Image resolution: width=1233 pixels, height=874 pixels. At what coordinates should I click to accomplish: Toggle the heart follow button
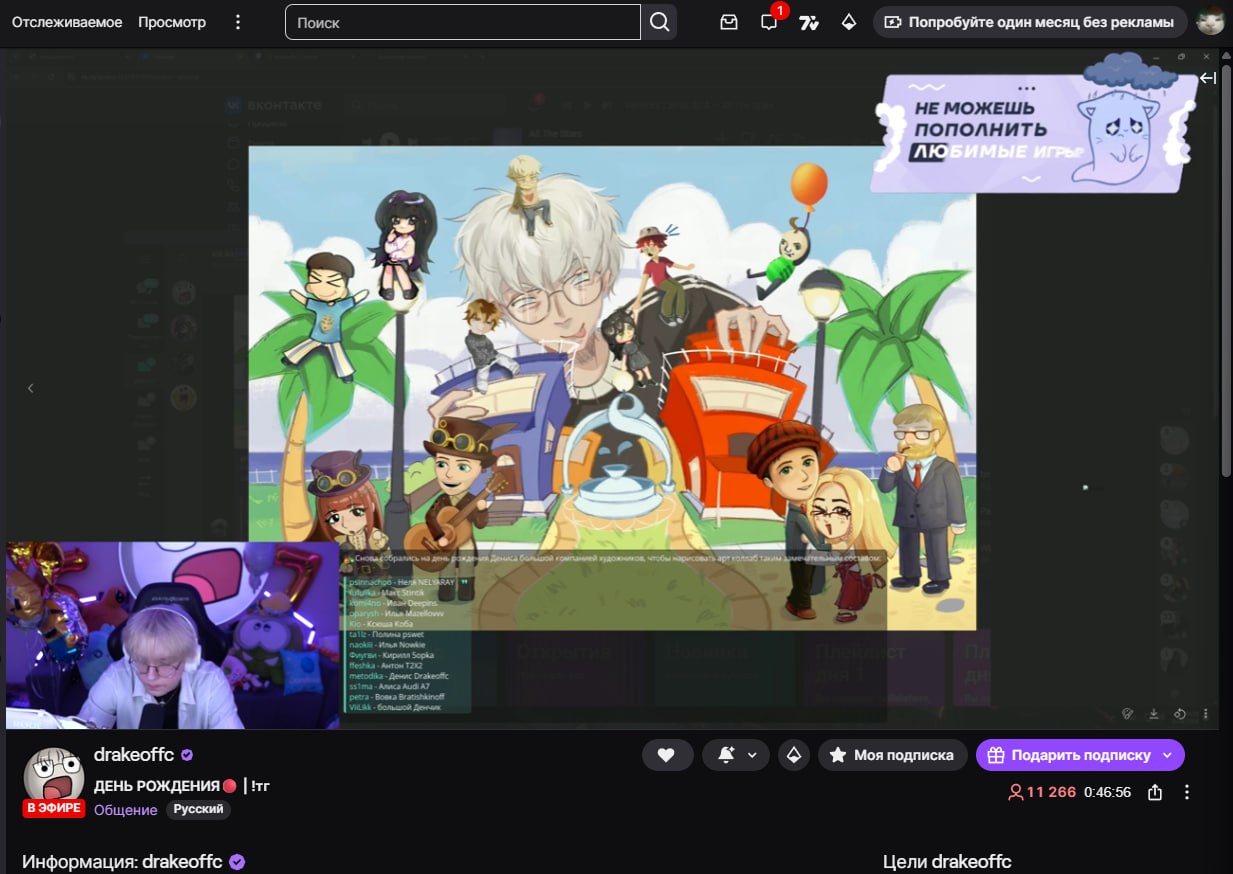(667, 755)
